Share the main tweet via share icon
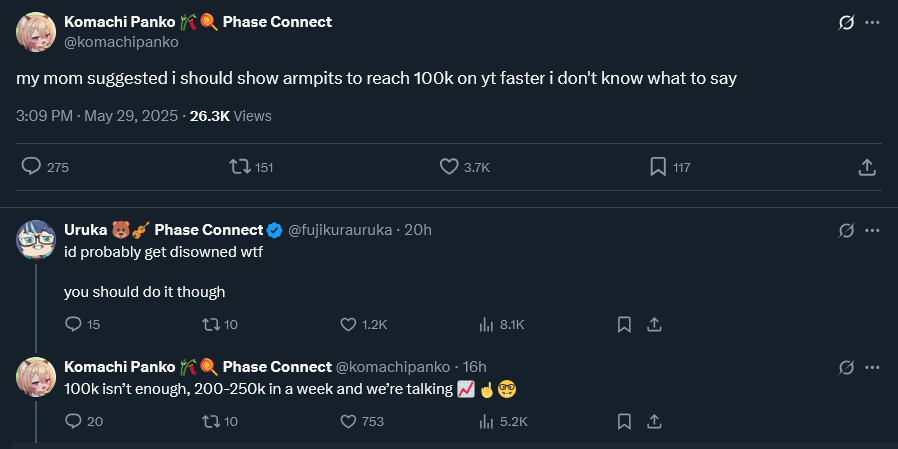The image size is (898, 449). point(867,167)
